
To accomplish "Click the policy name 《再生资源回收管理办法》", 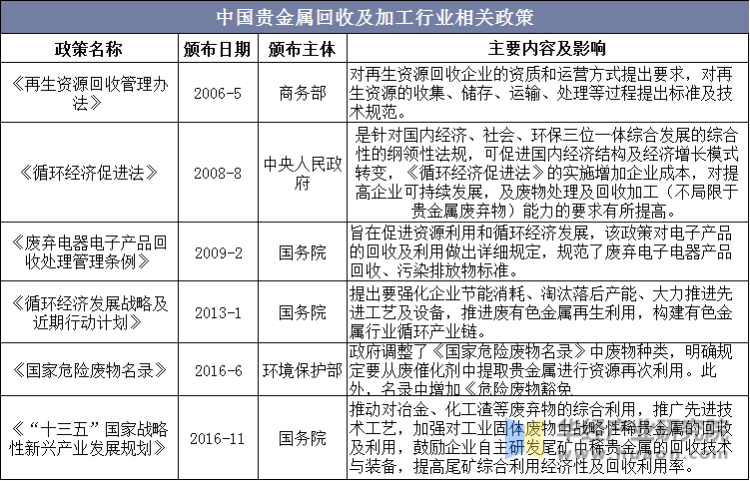I will point(88,94).
